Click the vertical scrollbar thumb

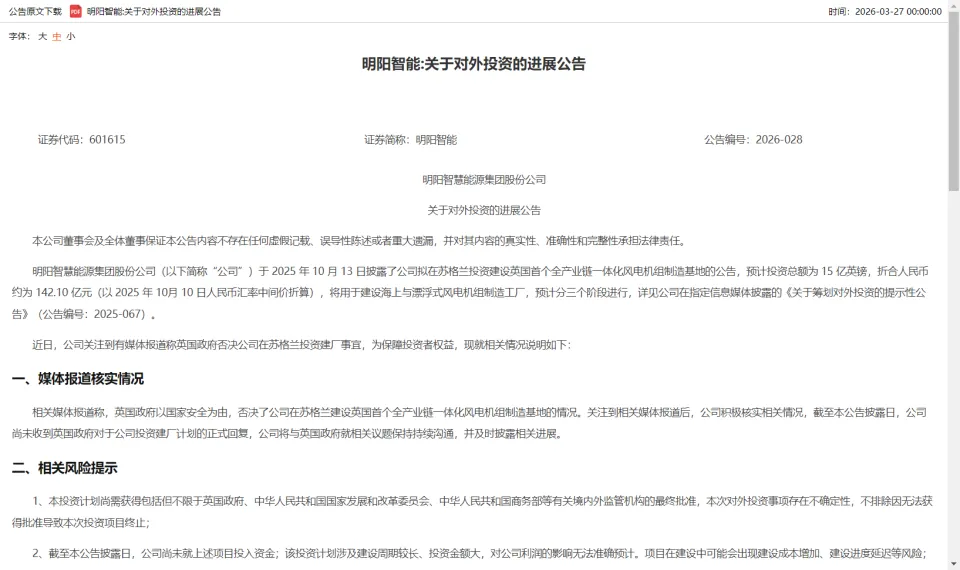[954, 101]
